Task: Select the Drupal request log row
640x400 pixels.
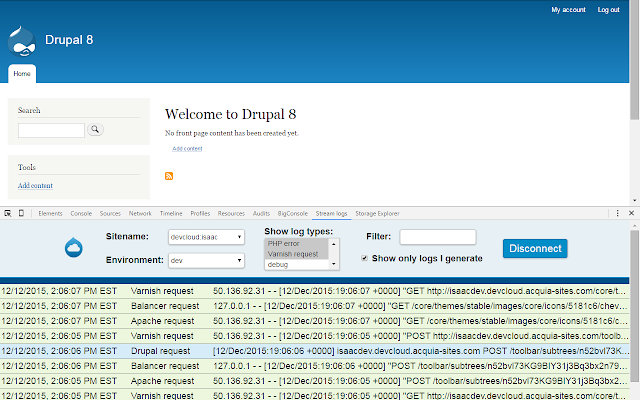Action: click(314, 351)
